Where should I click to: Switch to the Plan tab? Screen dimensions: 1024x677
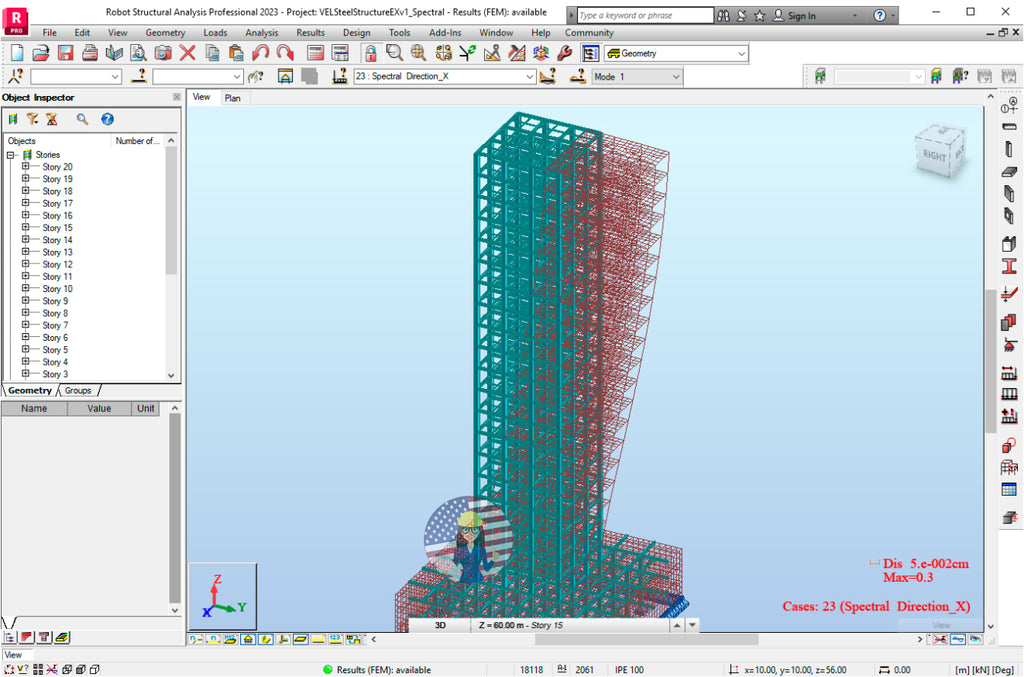(x=233, y=98)
